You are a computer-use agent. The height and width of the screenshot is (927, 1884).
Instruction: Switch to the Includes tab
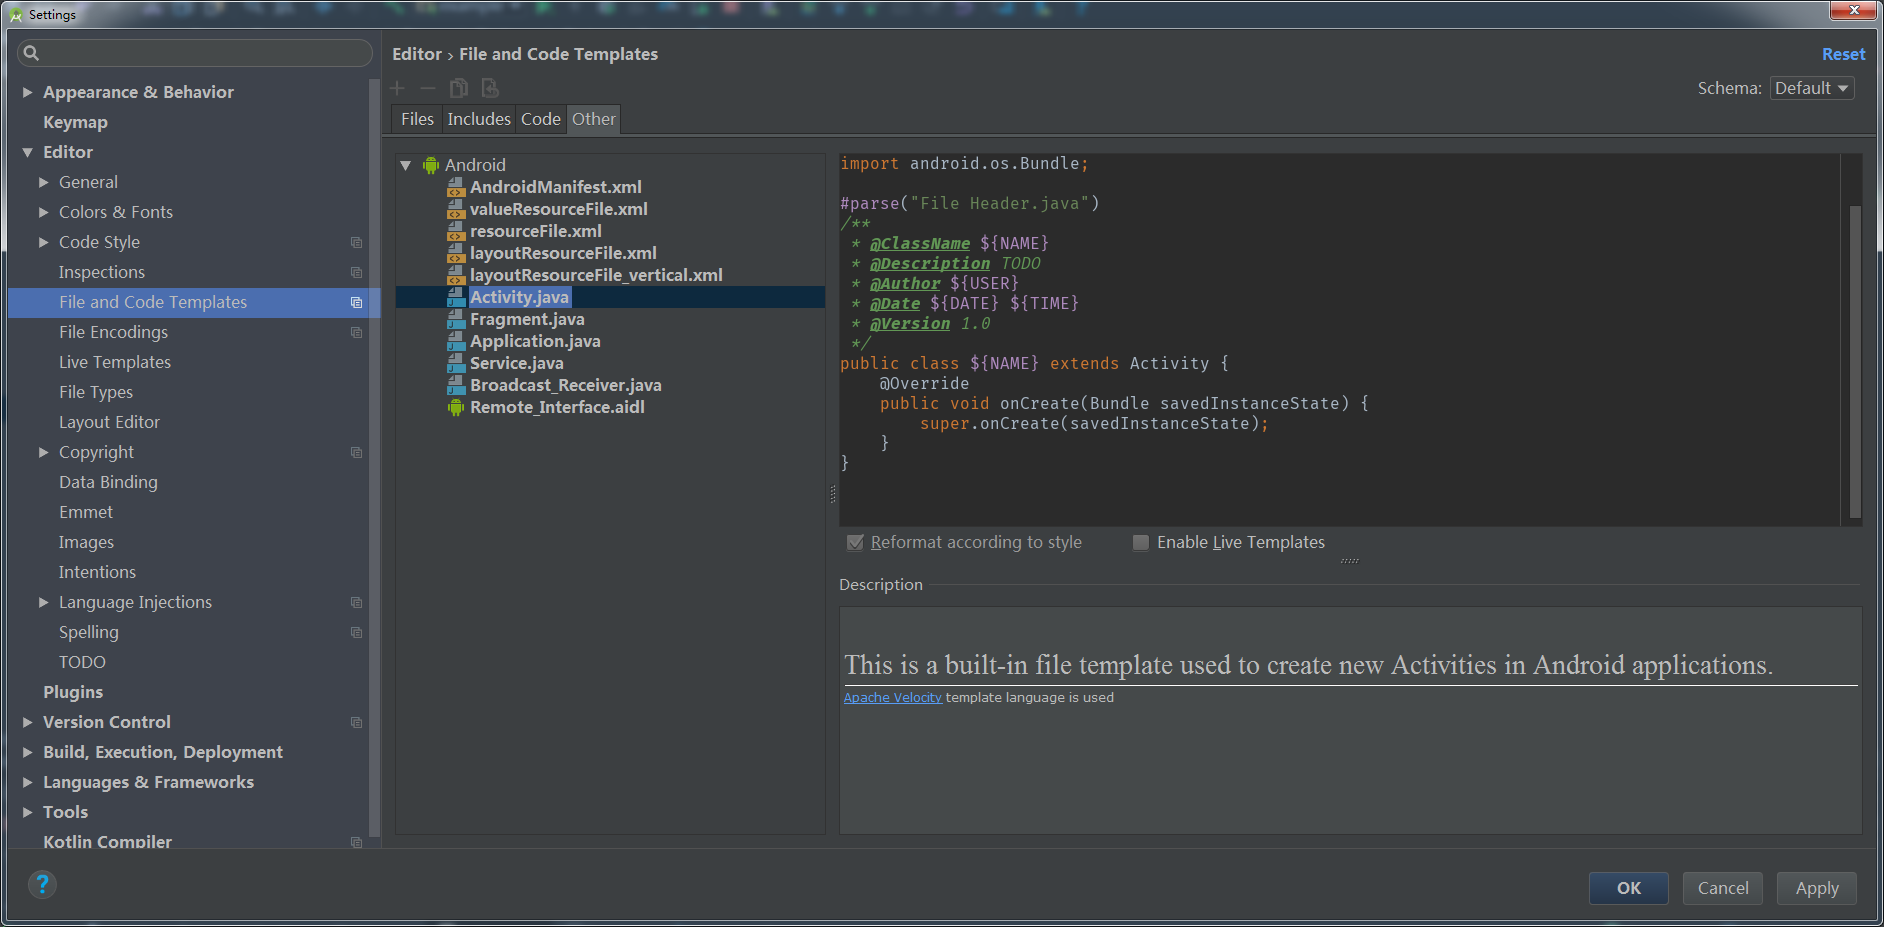pos(478,118)
